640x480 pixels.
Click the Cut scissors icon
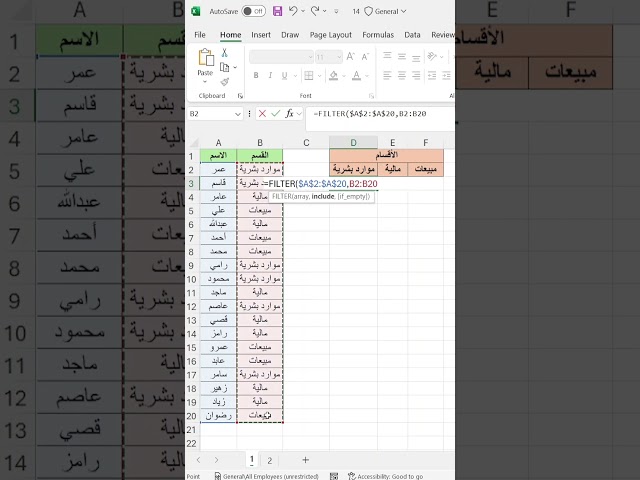pyautogui.click(x=224, y=53)
